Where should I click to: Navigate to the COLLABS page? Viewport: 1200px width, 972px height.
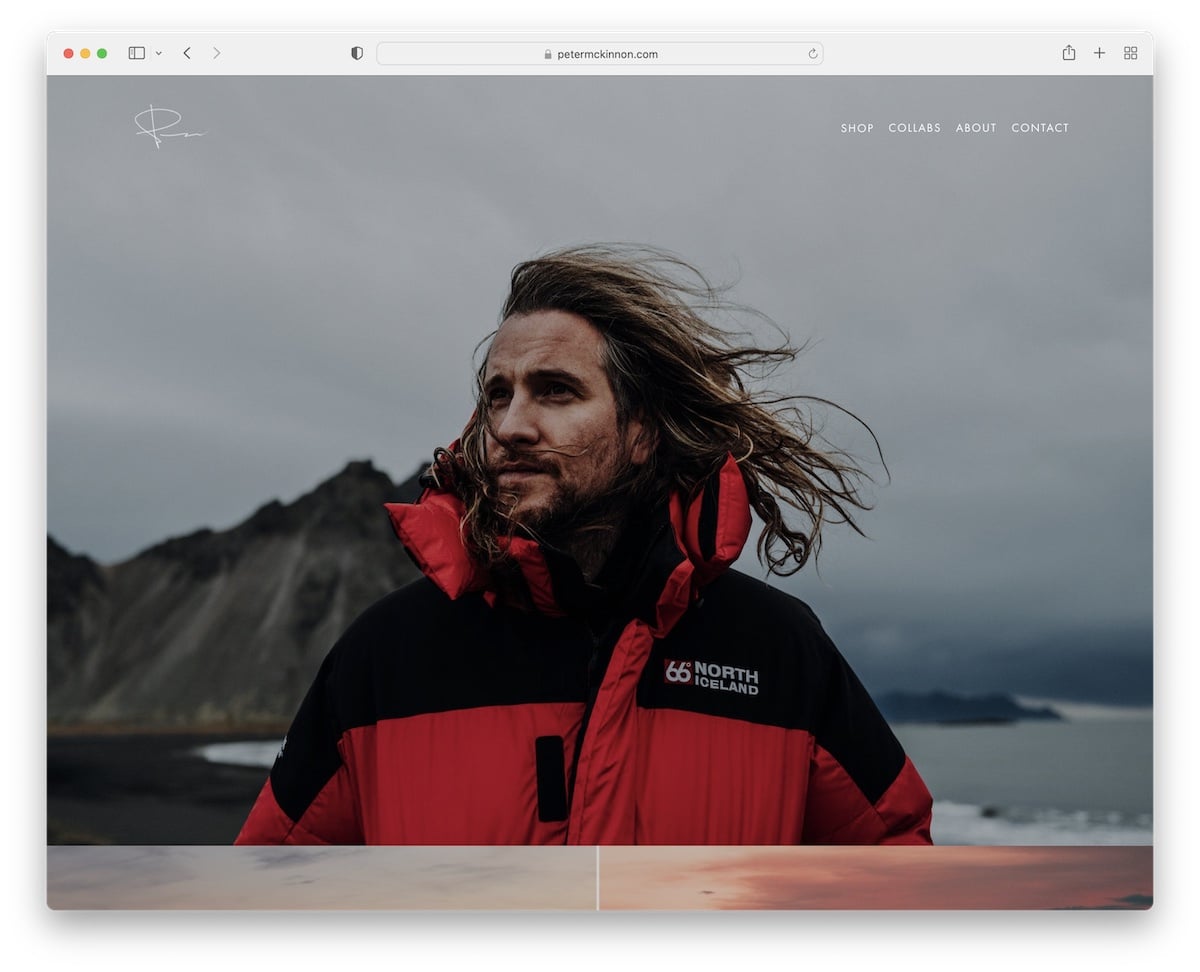(914, 128)
